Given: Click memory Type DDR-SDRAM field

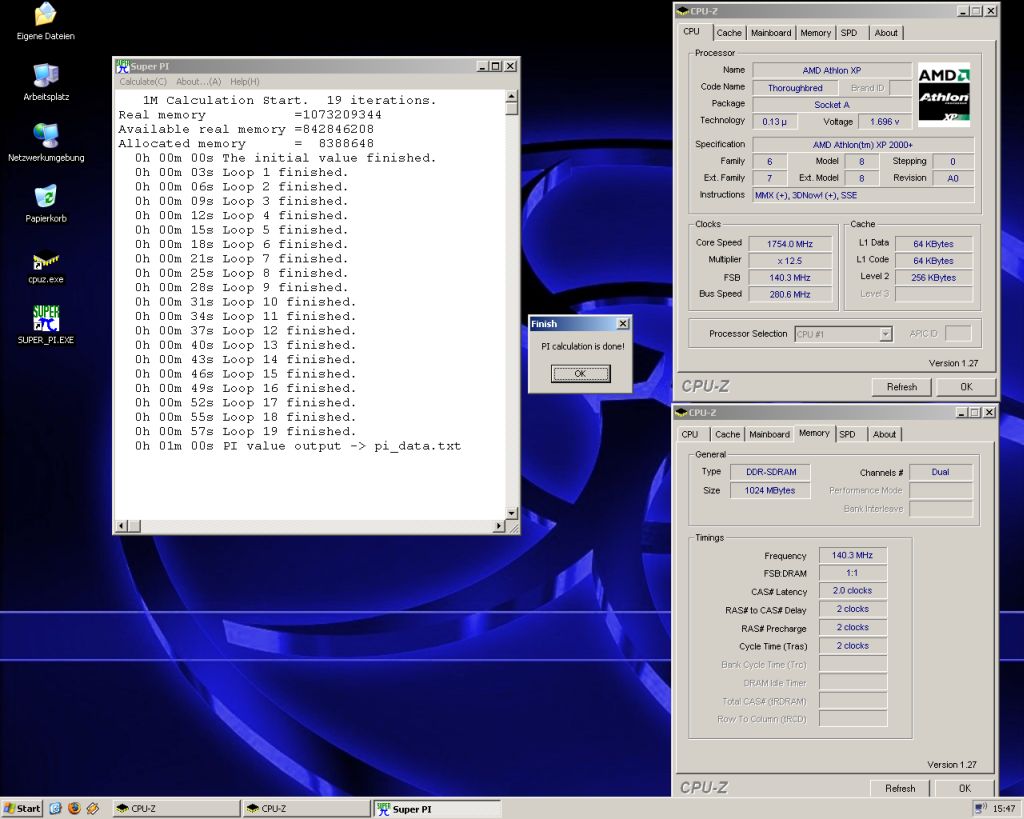Looking at the screenshot, I should pyautogui.click(x=771, y=472).
